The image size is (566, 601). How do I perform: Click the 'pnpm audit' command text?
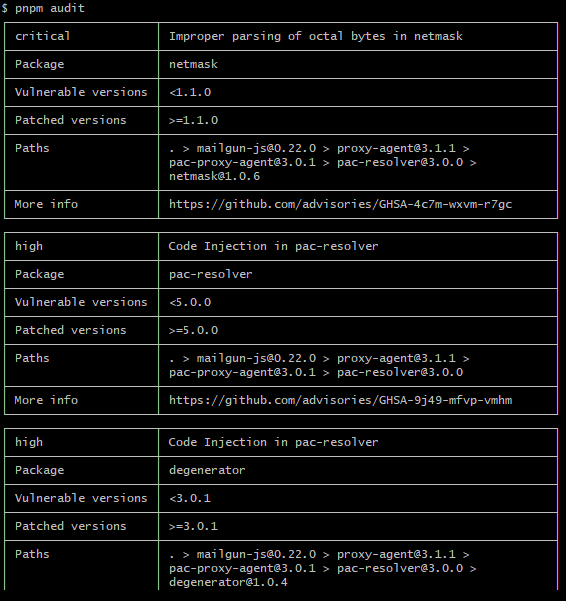click(49, 8)
